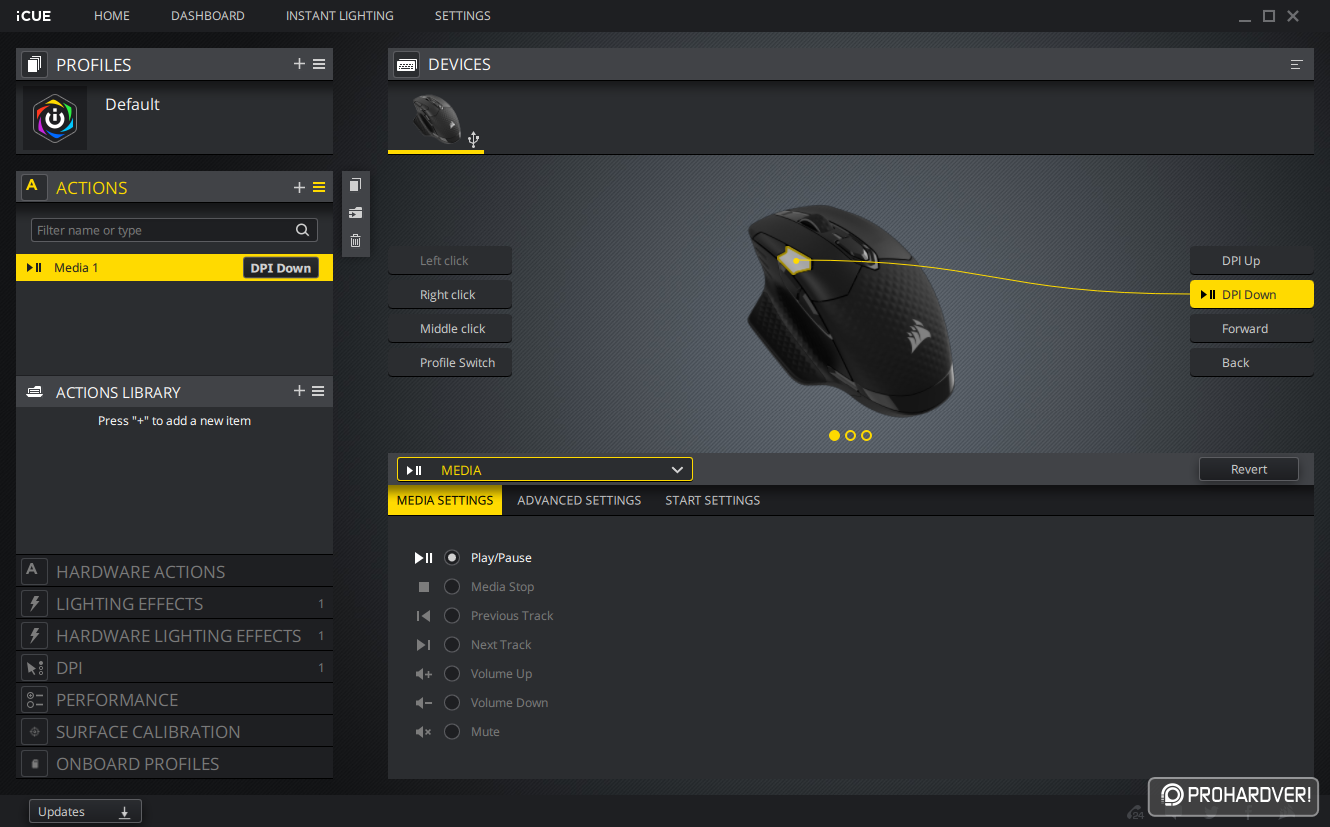Focus the 'Filter name or type' field
The height and width of the screenshot is (827, 1330).
pyautogui.click(x=174, y=230)
